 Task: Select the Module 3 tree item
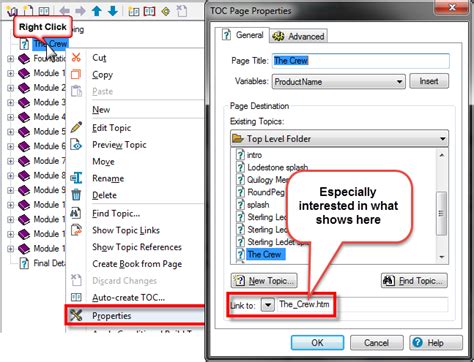[x=49, y=102]
